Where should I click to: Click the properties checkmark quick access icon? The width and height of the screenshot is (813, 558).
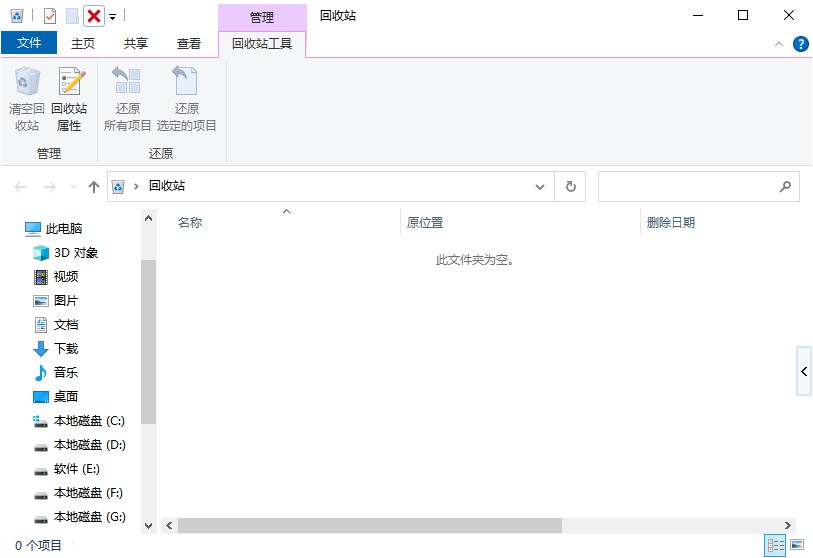50,16
